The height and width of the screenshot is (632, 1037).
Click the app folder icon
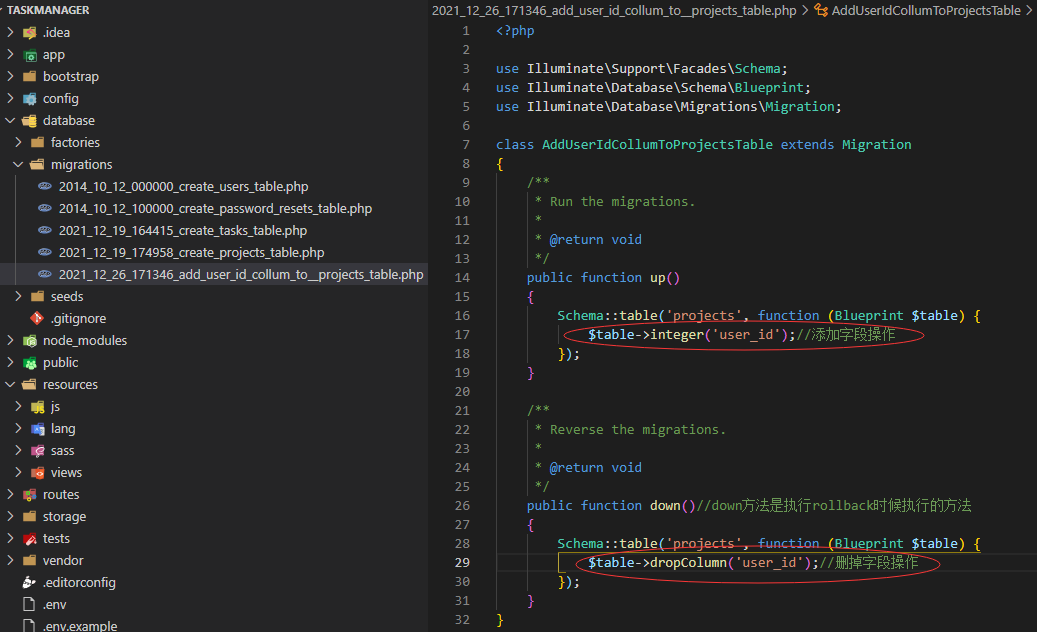pos(30,55)
